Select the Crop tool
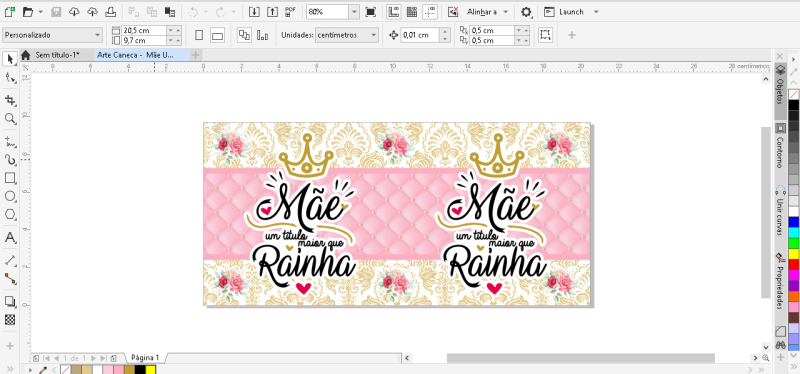Image resolution: width=800 pixels, height=374 pixels. click(10, 100)
